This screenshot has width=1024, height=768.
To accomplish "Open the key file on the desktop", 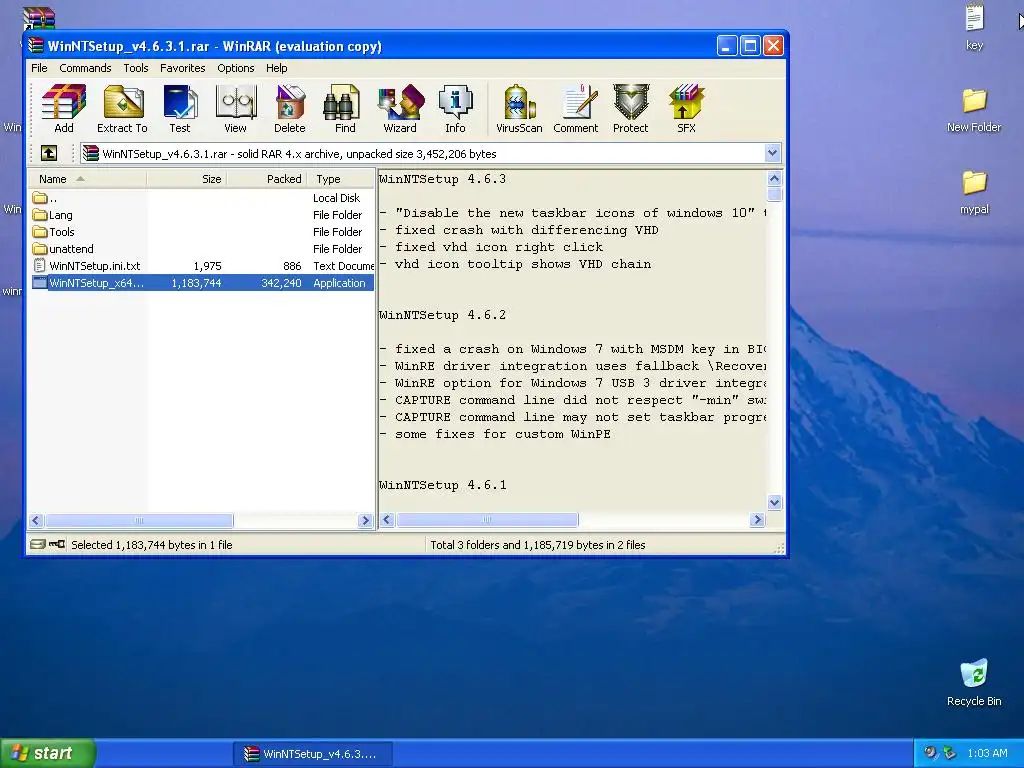I will (x=974, y=26).
